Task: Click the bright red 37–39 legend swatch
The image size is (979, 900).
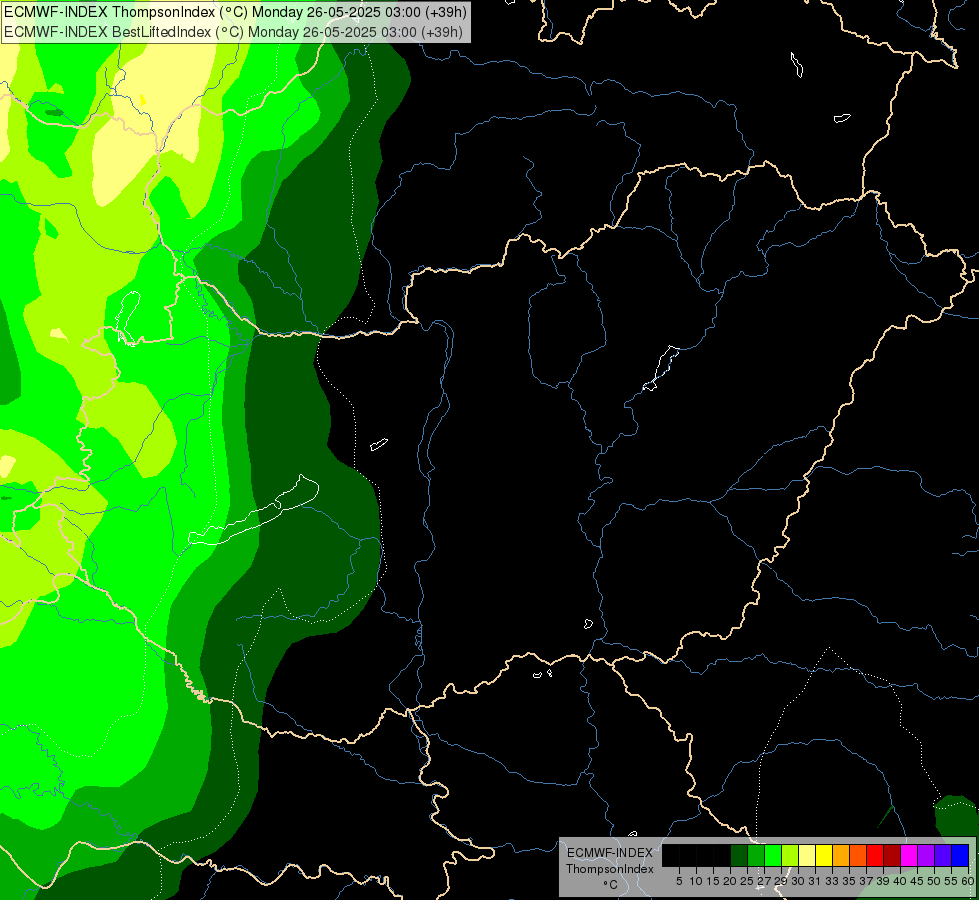Action: [x=875, y=855]
